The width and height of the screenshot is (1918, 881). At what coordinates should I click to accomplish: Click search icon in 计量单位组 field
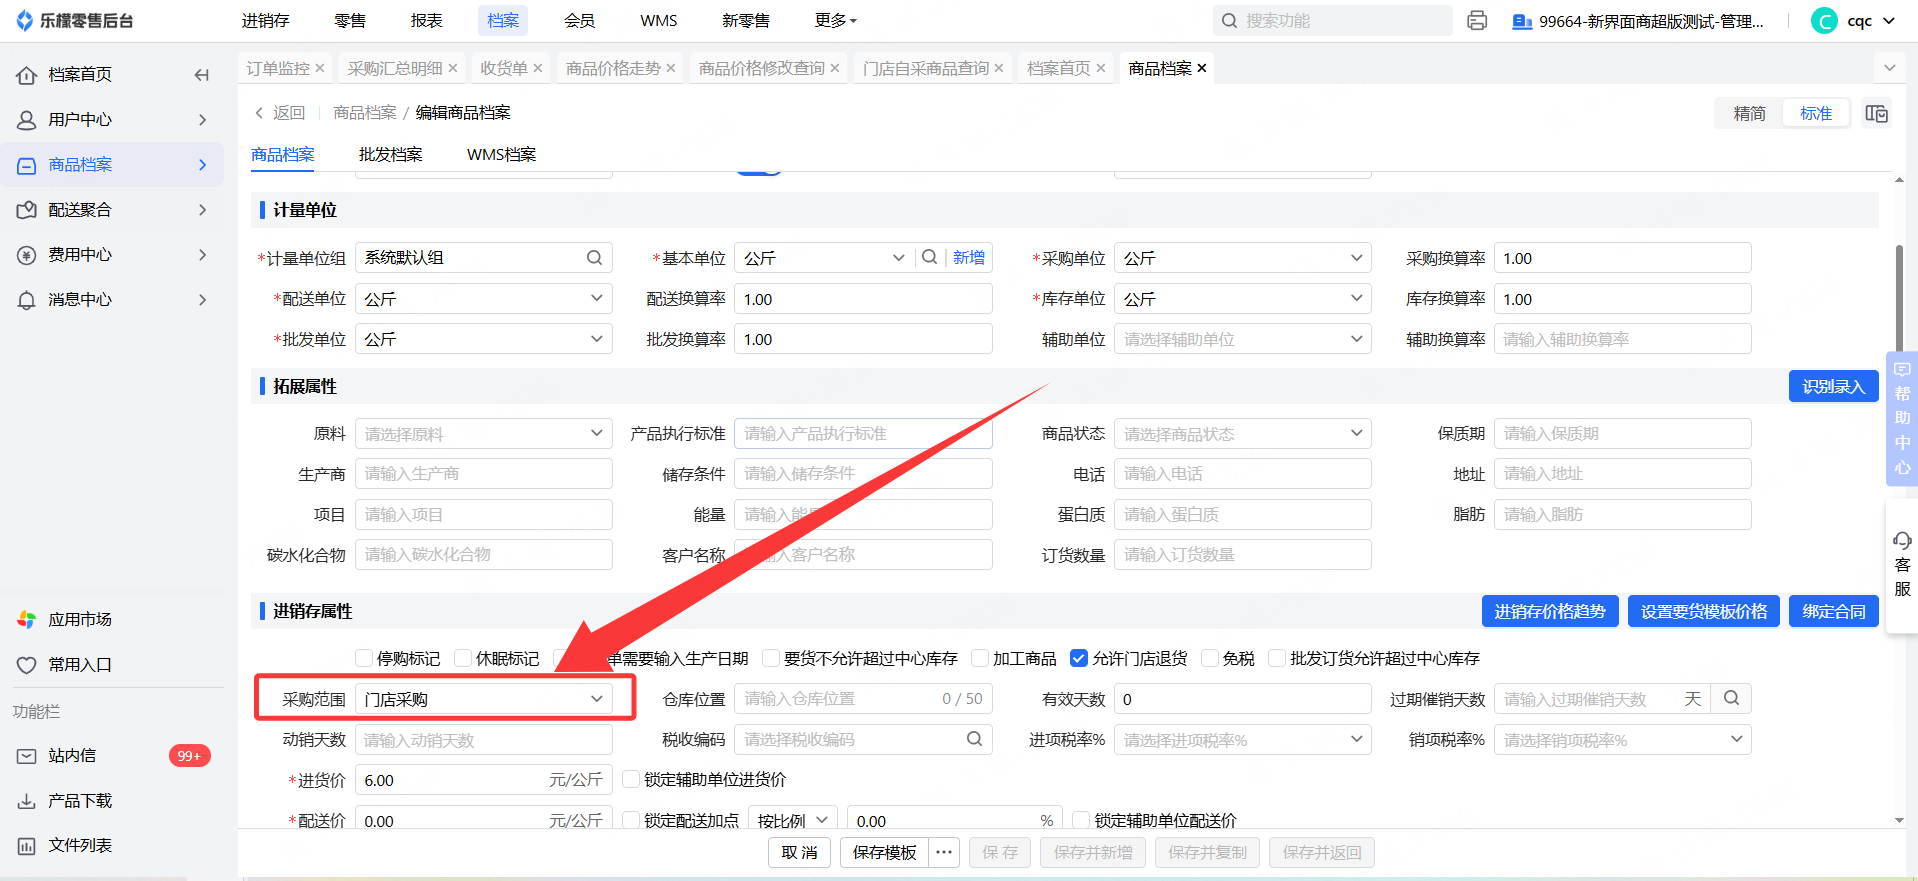click(594, 258)
